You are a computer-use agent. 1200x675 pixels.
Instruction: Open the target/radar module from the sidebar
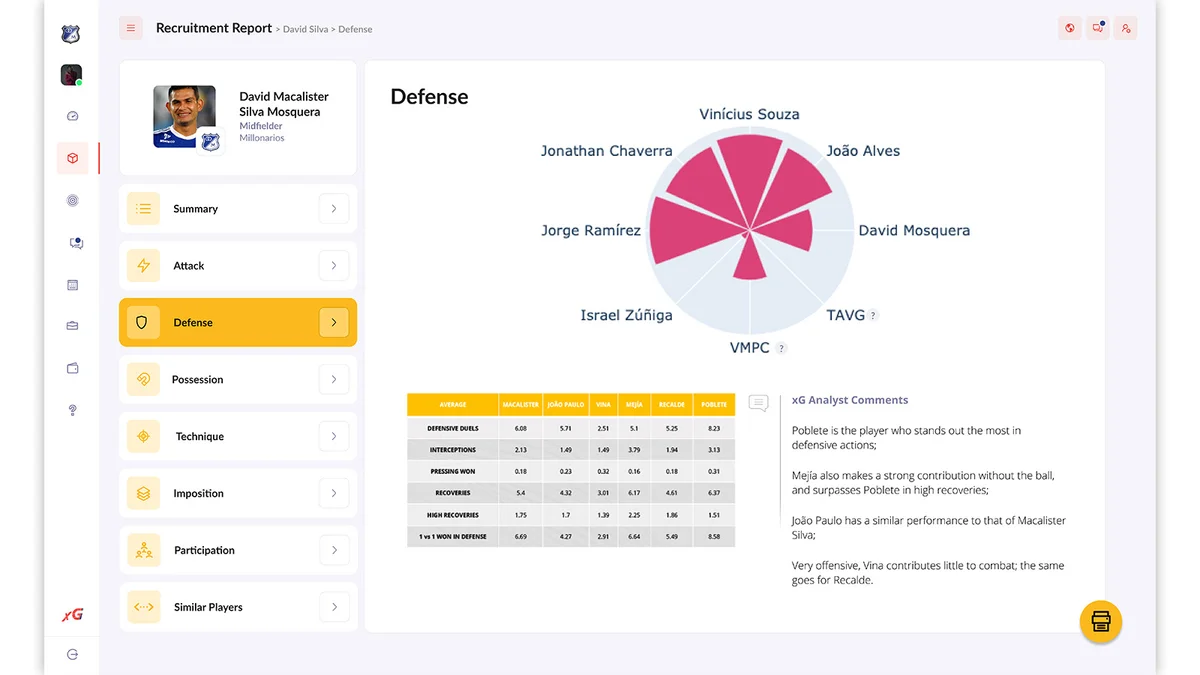point(72,200)
